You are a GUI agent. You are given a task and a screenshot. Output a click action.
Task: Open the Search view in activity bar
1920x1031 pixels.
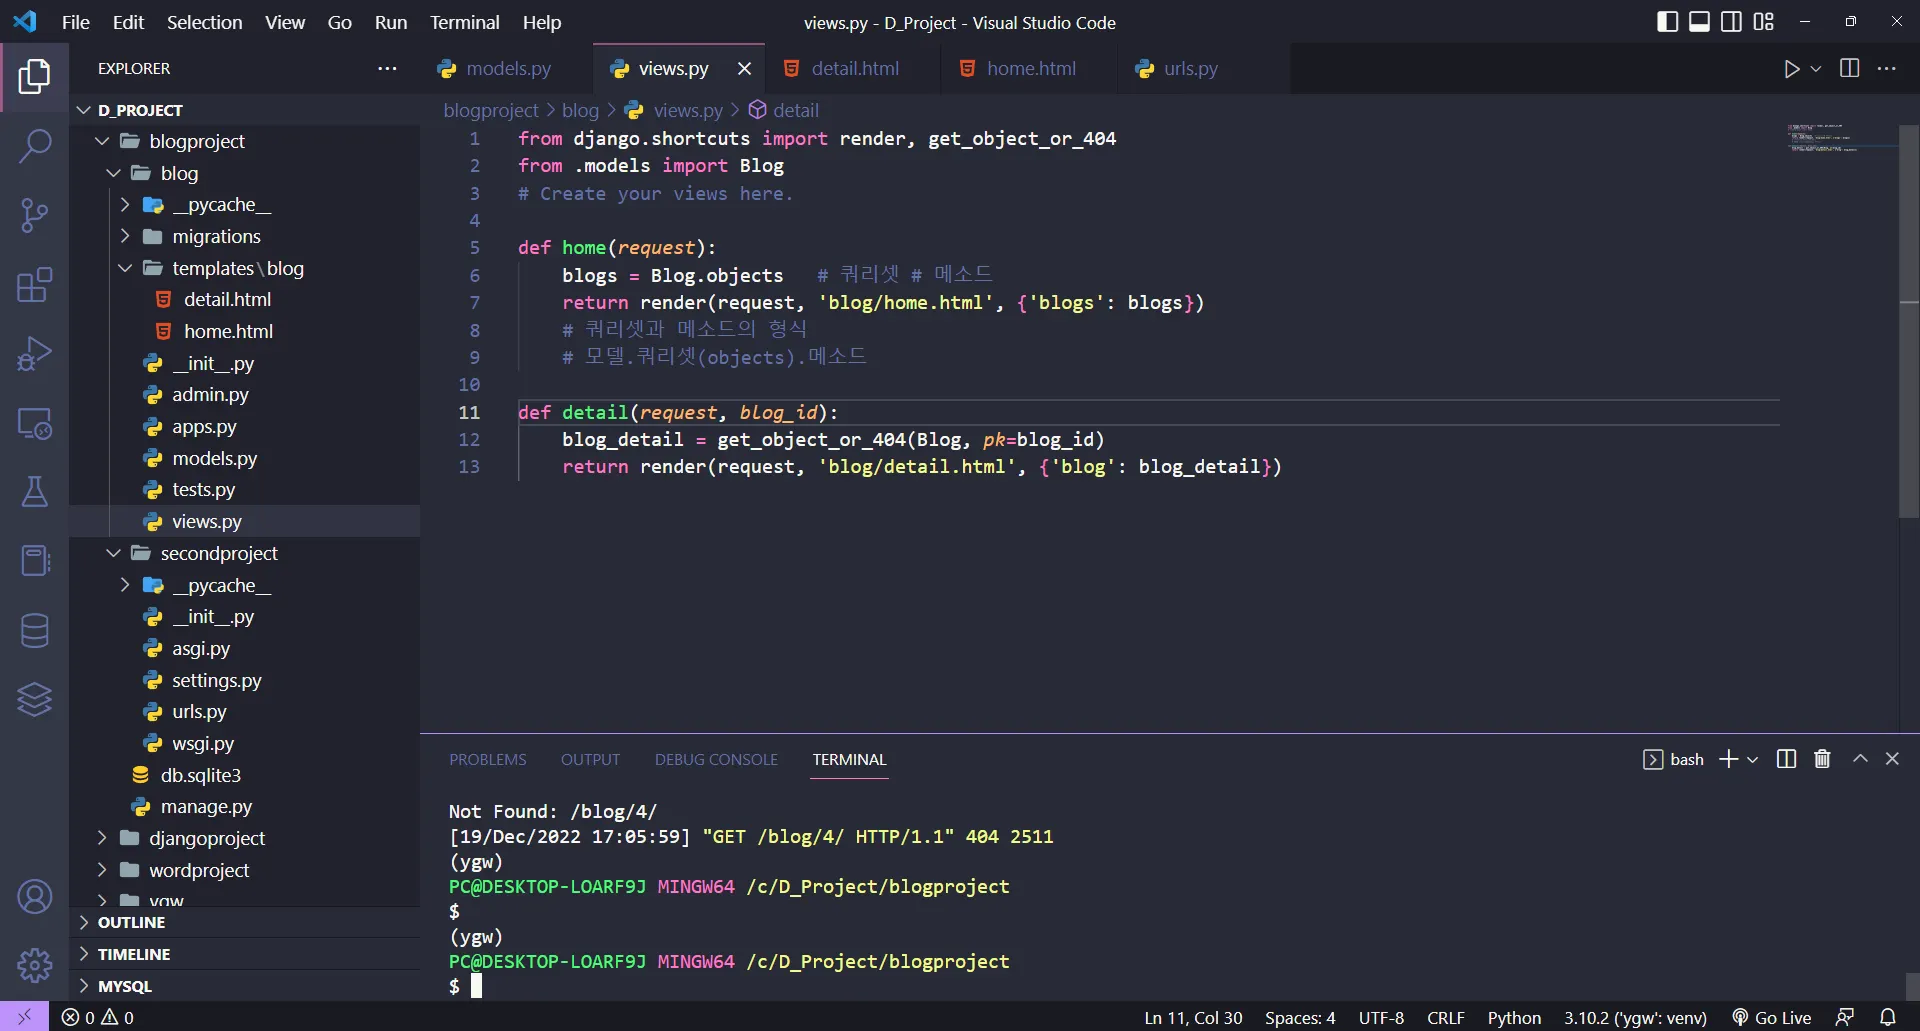coord(34,146)
